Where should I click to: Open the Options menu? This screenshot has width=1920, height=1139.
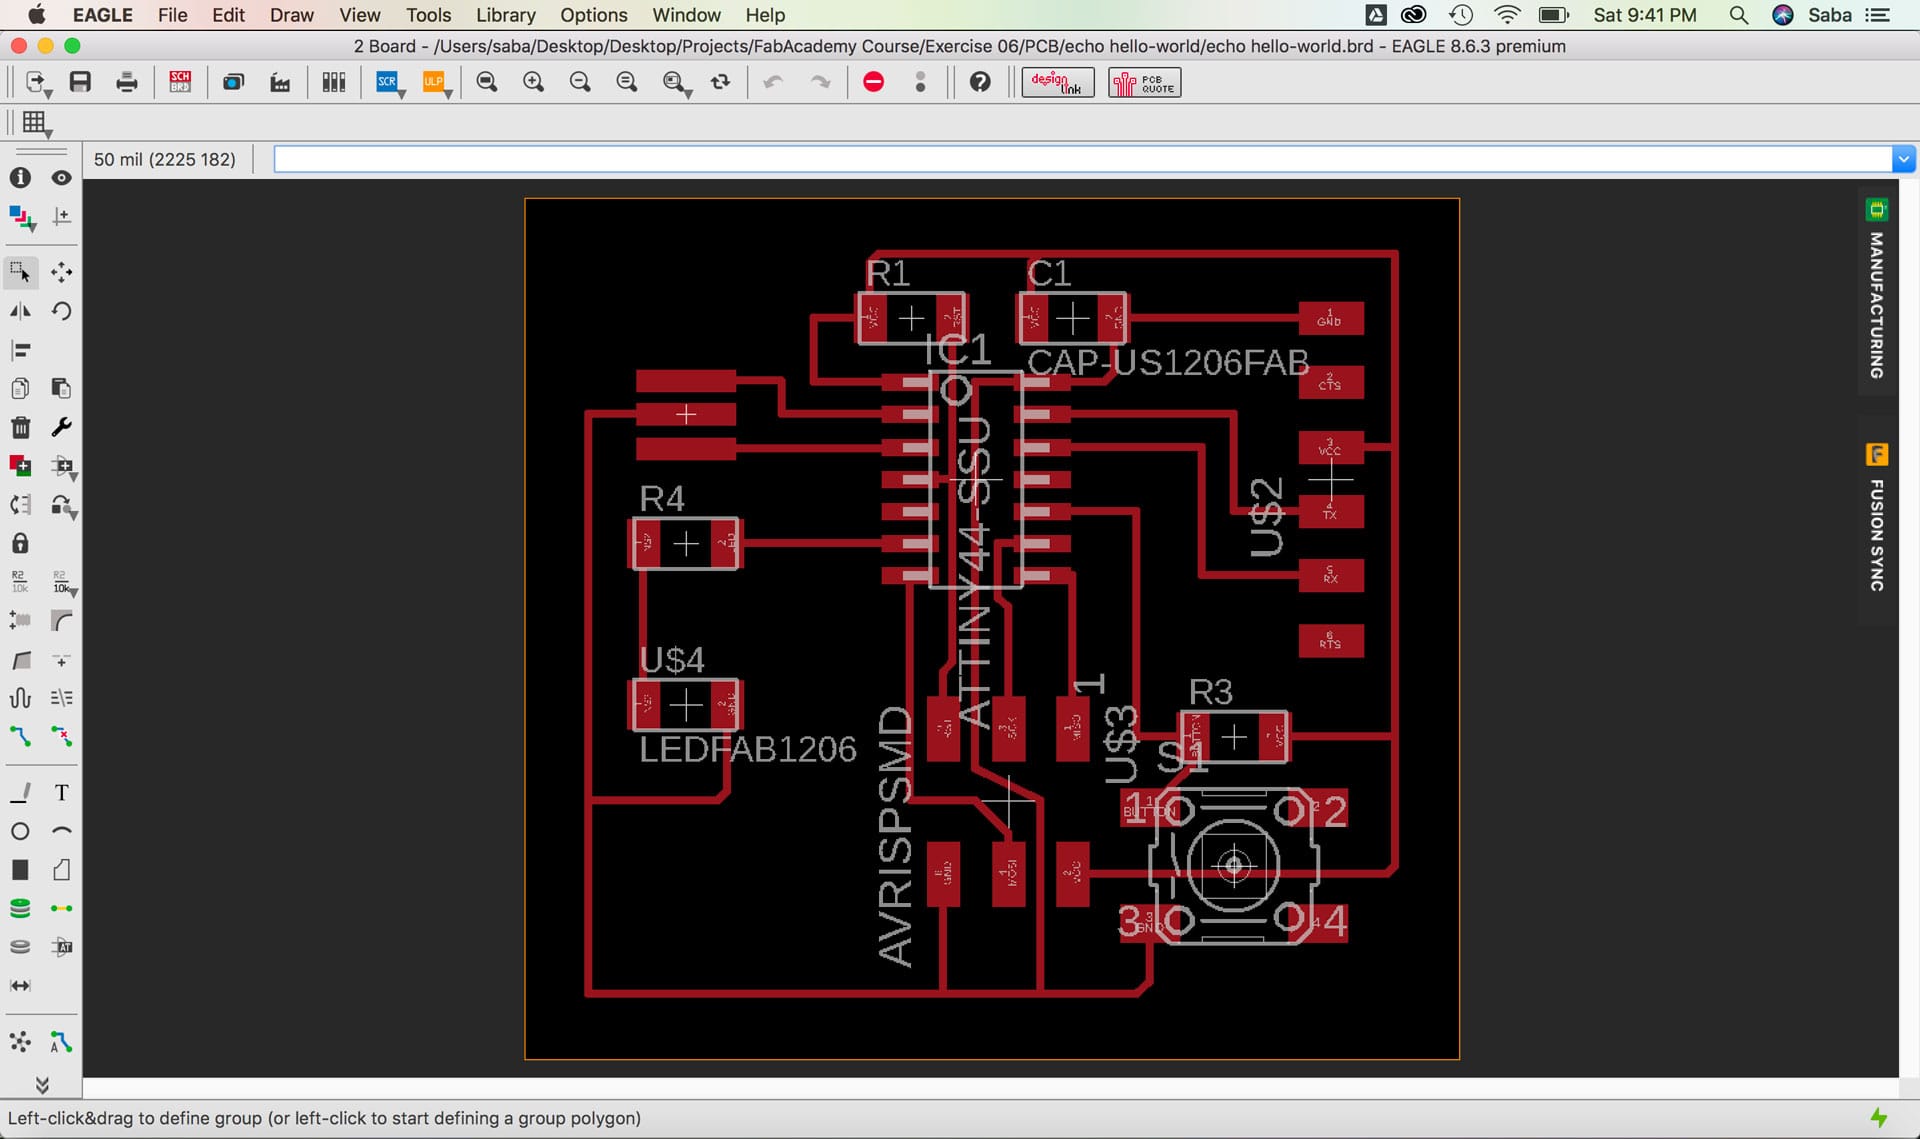pos(593,15)
